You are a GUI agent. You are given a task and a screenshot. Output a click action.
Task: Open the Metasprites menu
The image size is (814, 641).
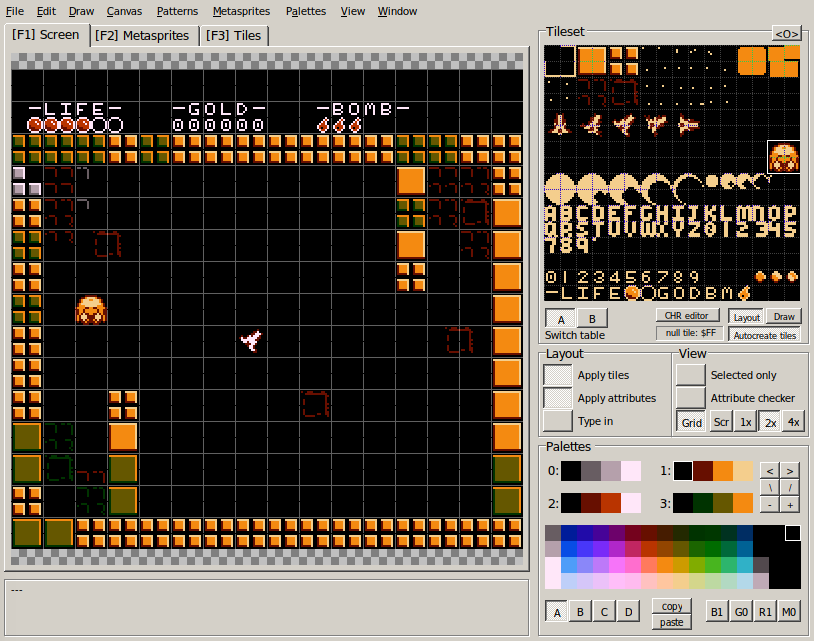(241, 11)
